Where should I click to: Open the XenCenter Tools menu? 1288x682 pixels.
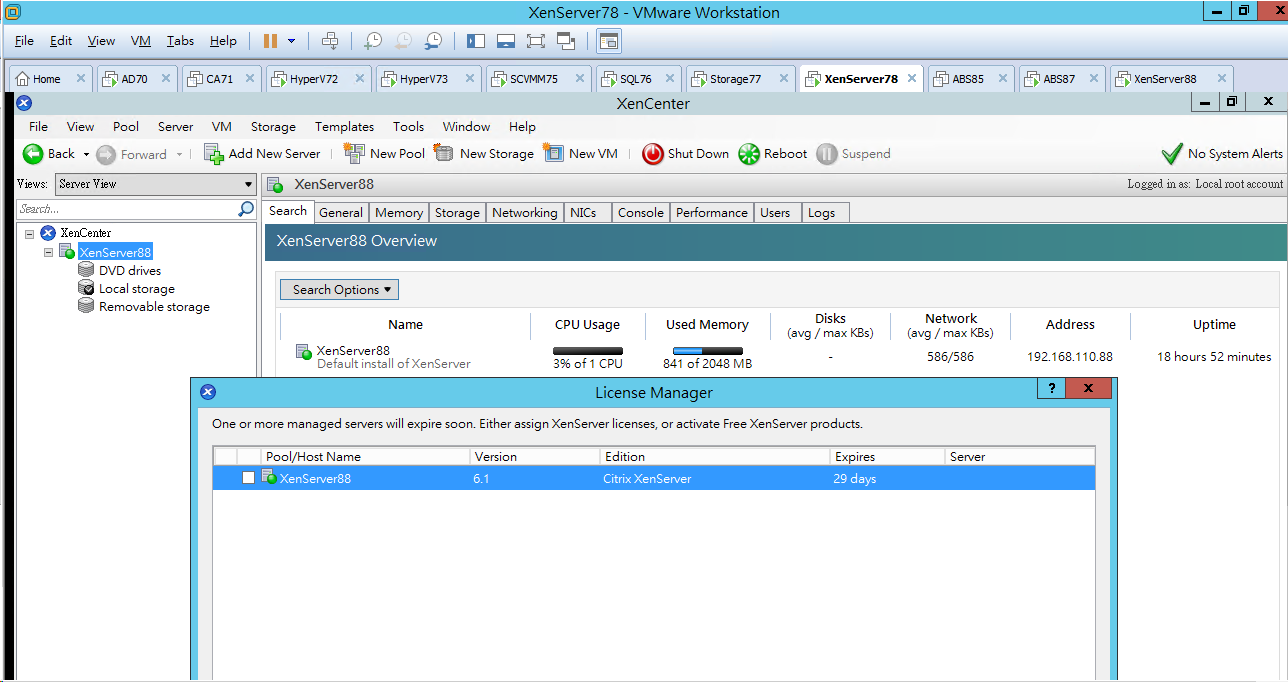(x=409, y=127)
